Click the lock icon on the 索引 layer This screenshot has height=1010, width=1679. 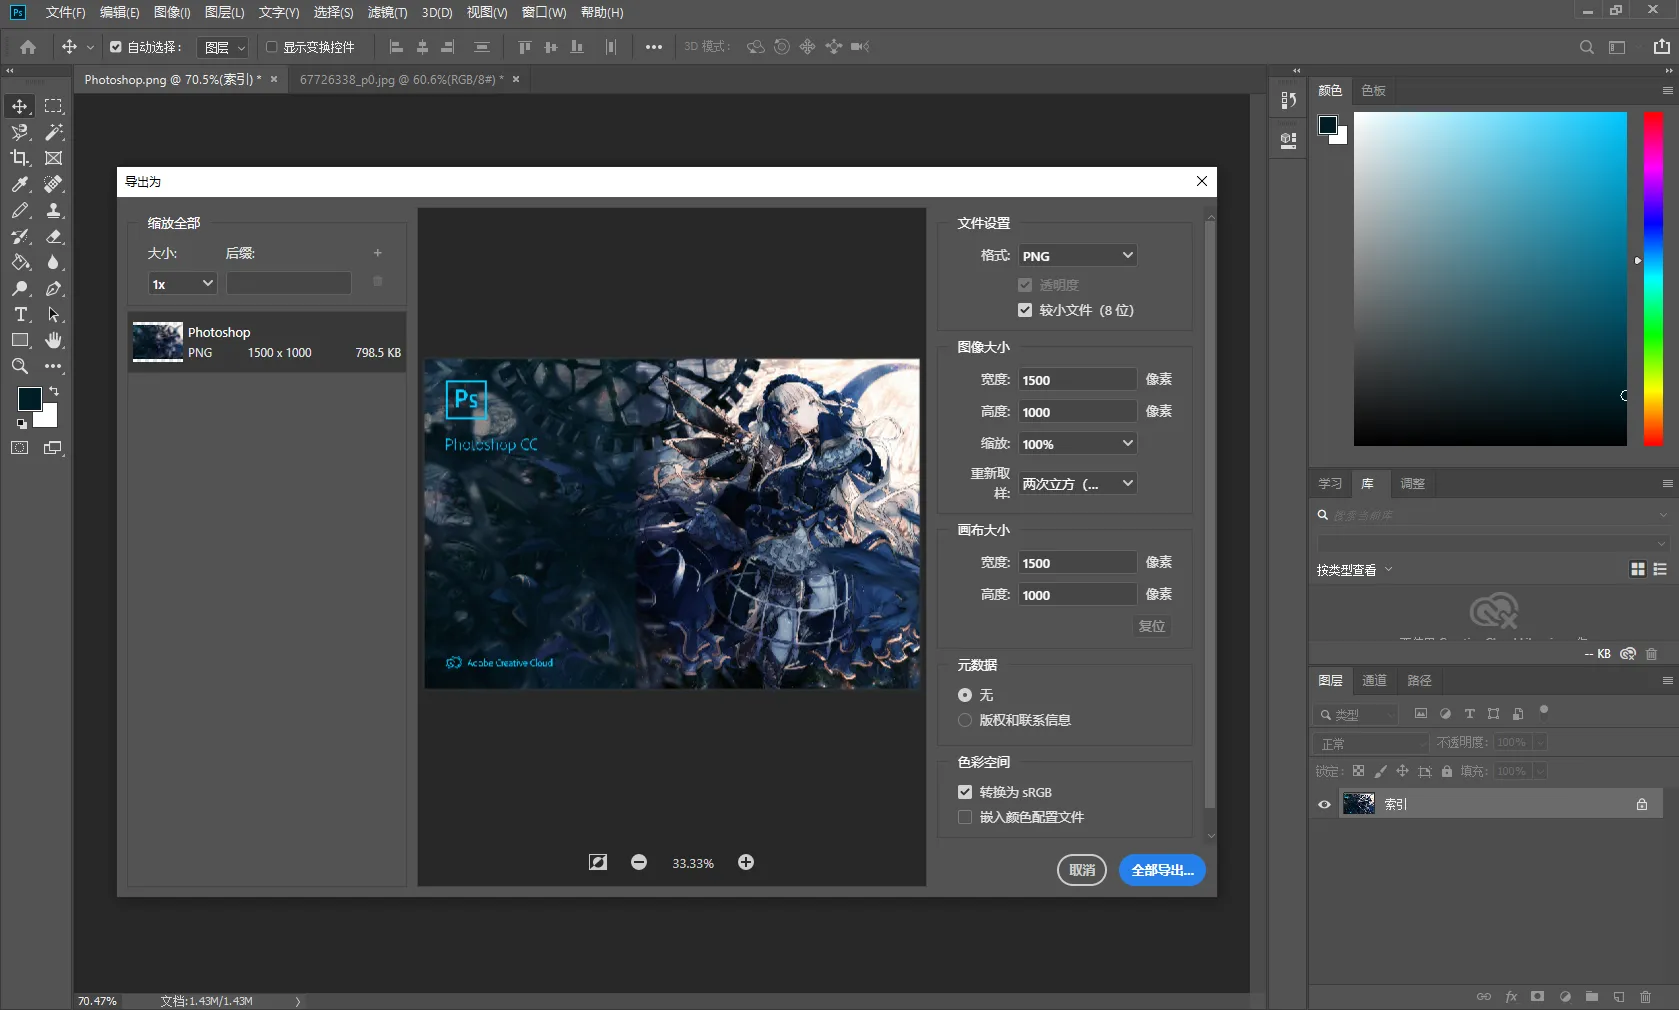pyautogui.click(x=1641, y=804)
